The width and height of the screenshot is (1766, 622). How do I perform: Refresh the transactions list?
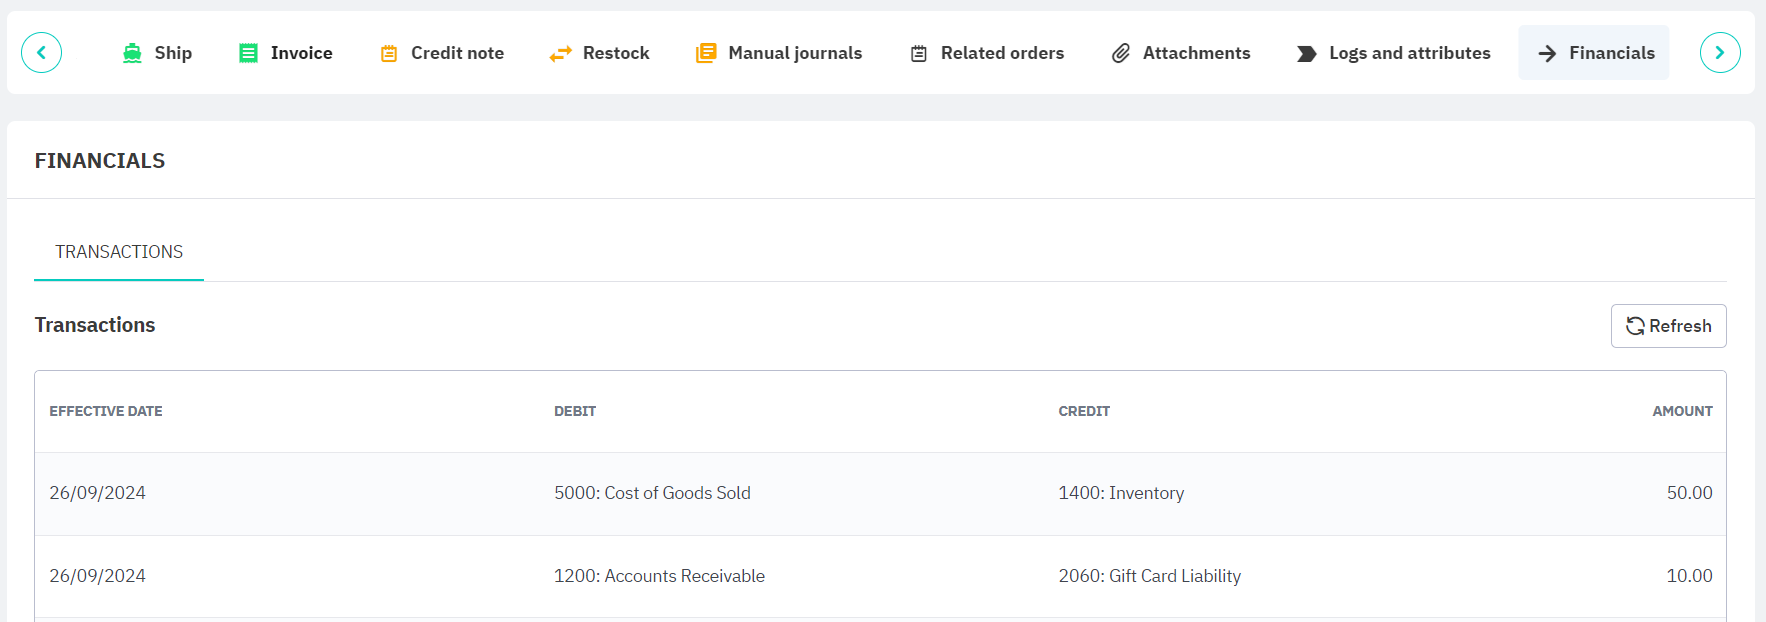(x=1668, y=326)
